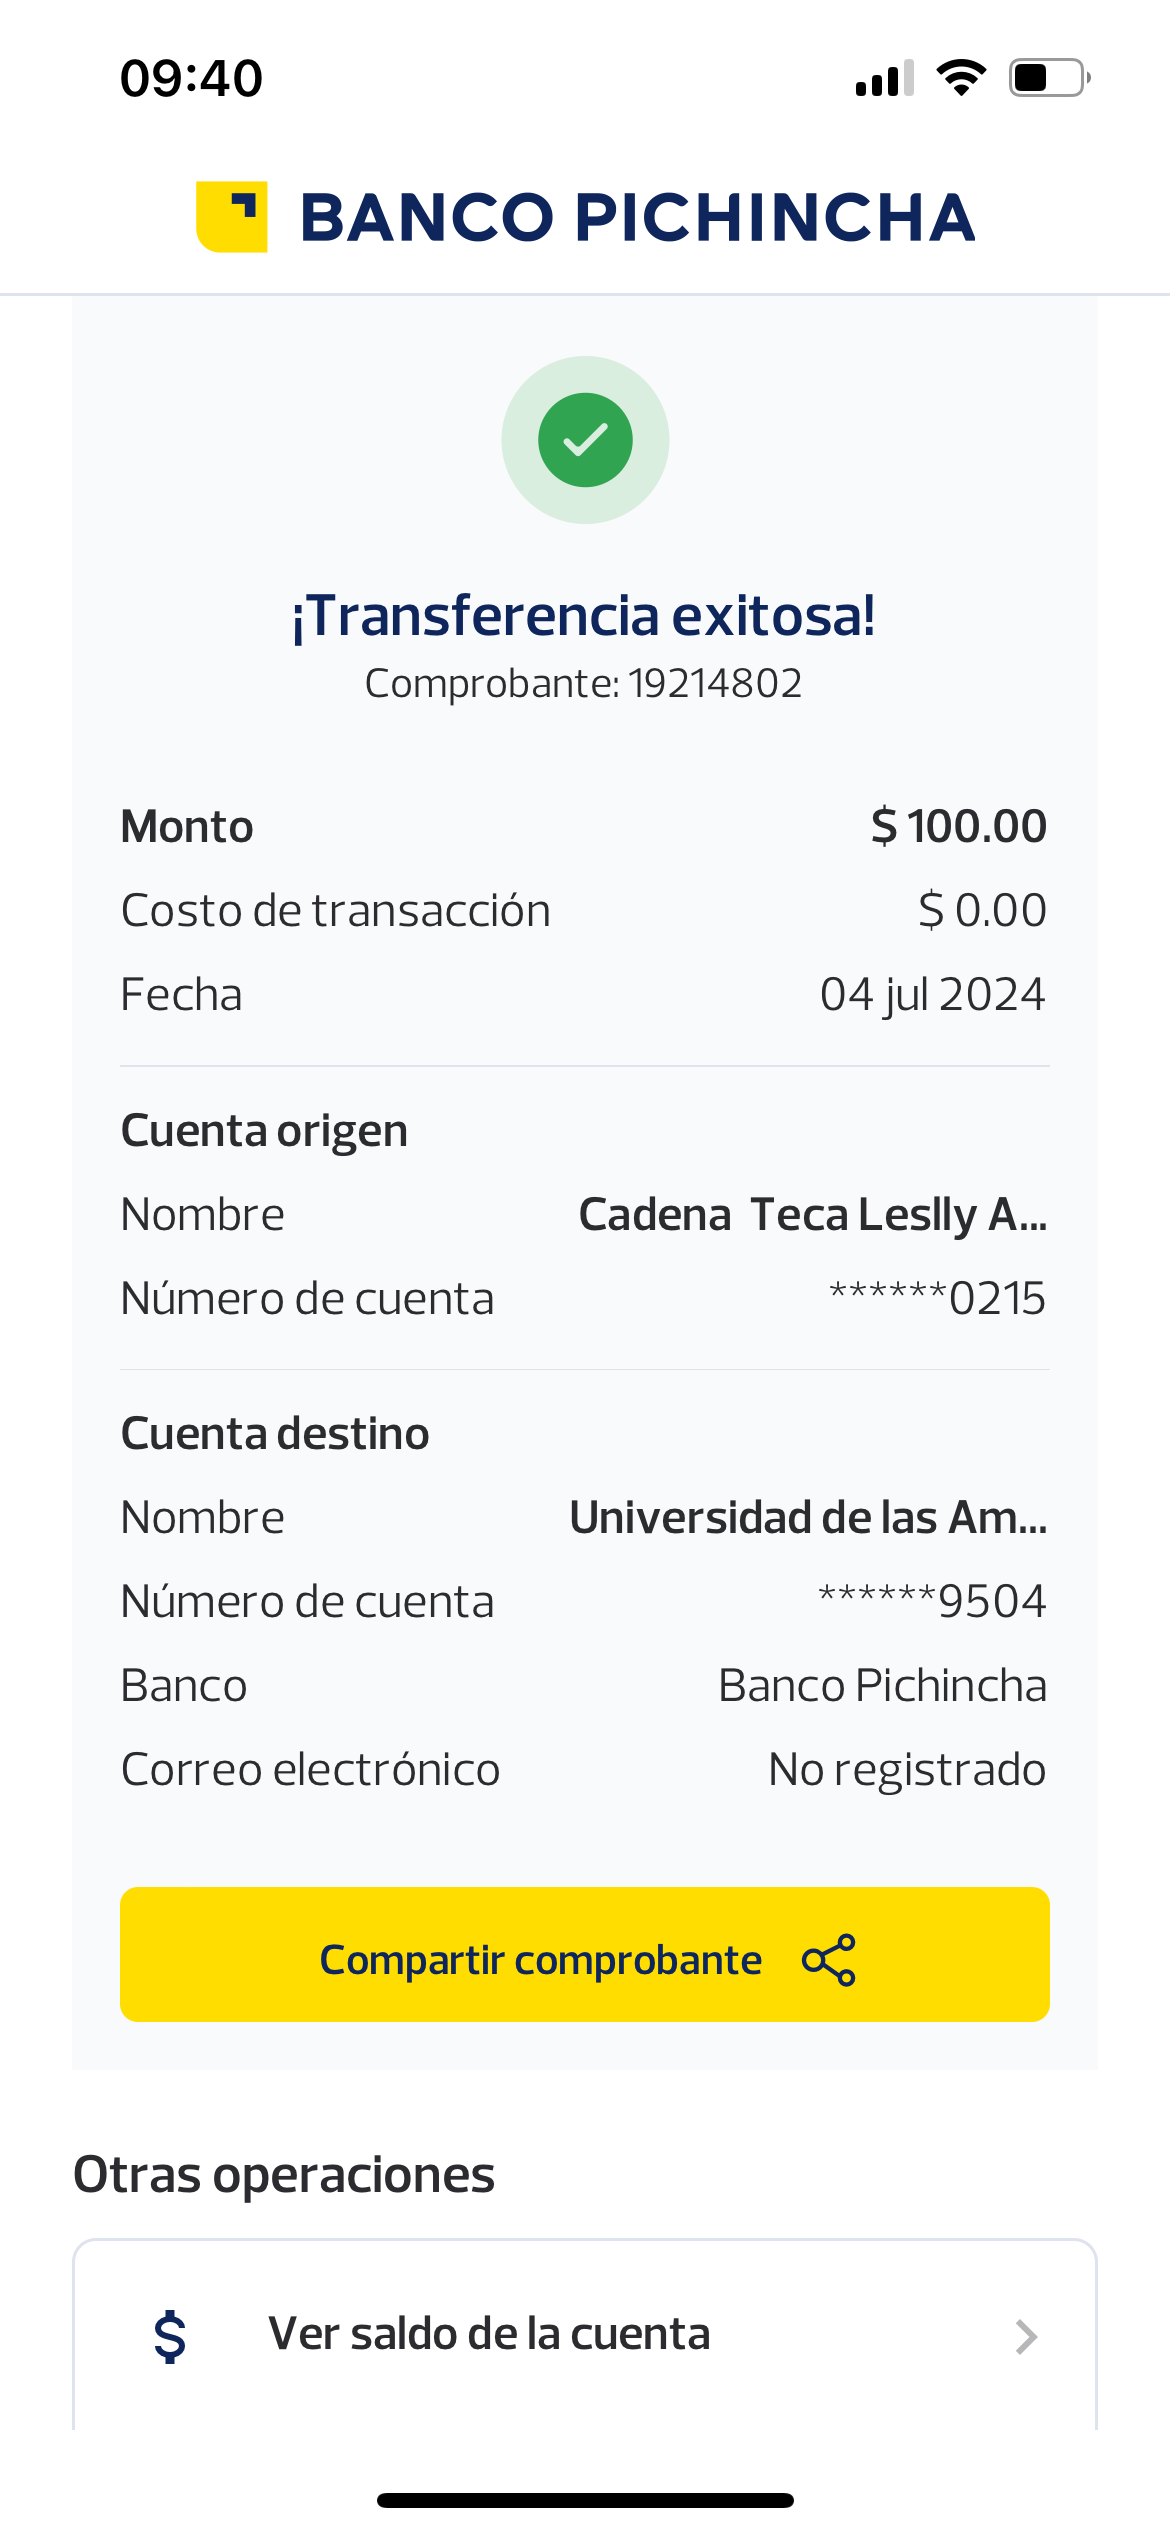Viewport: 1170px width, 2532px height.
Task: Tap the origin account number ******0215
Action: click(x=937, y=1298)
